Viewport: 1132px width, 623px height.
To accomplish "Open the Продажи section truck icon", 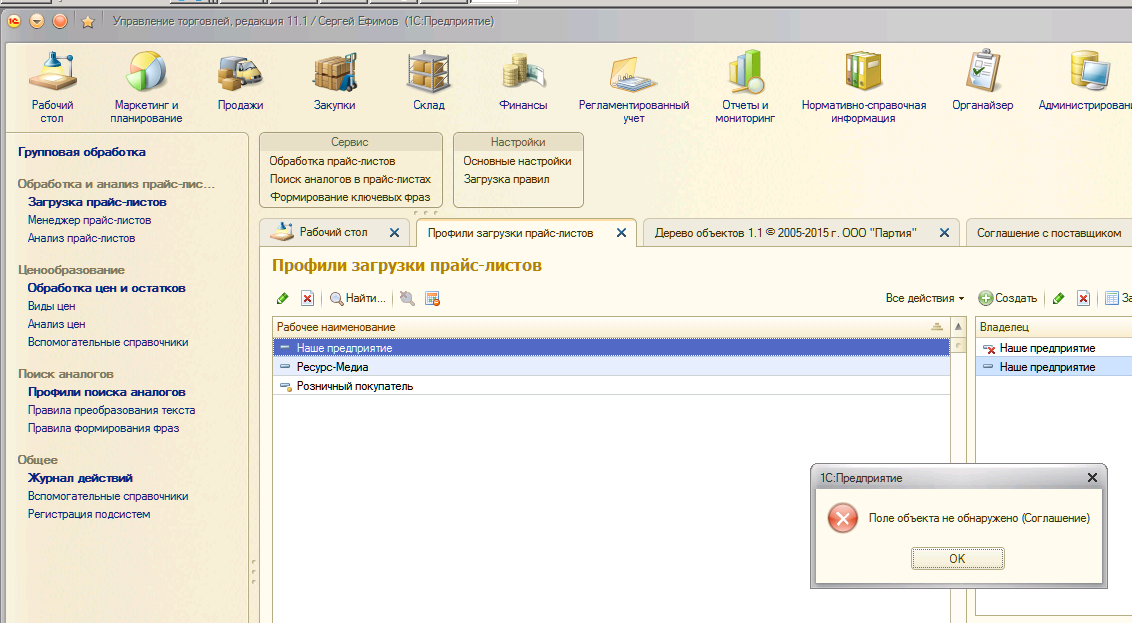I will click(240, 74).
